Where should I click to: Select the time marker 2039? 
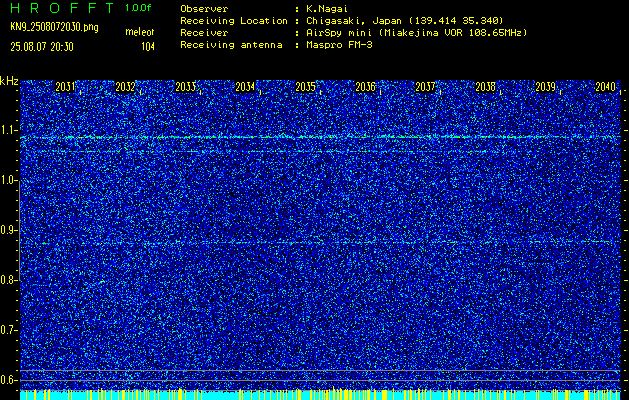click(x=546, y=87)
